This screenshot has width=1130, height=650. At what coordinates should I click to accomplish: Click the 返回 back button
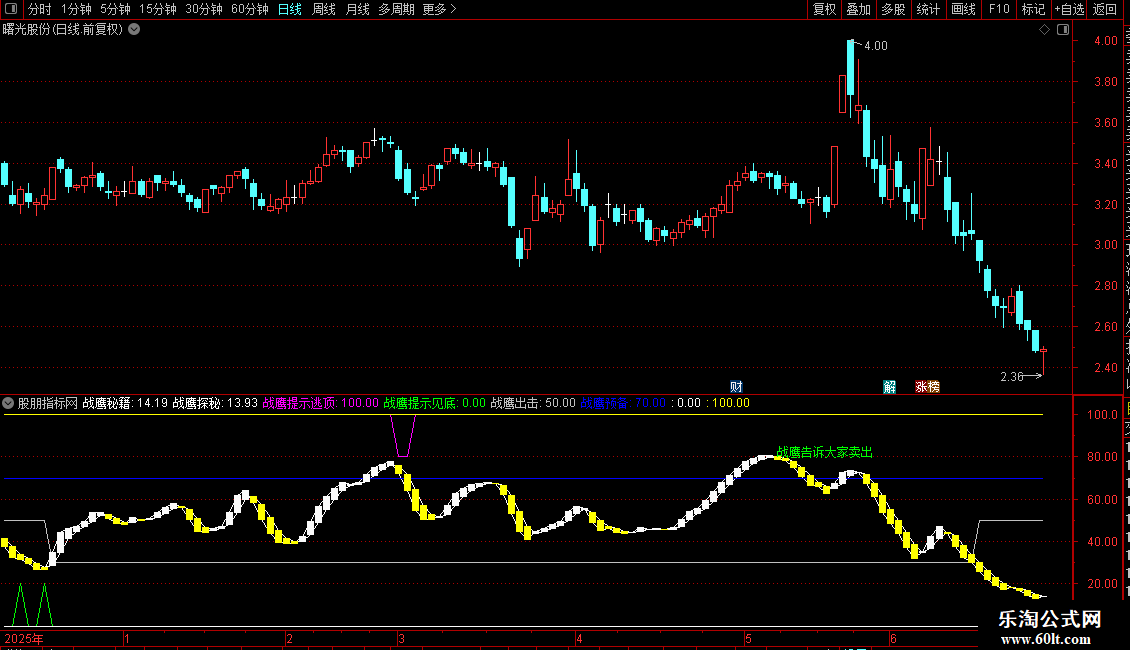pos(1105,9)
